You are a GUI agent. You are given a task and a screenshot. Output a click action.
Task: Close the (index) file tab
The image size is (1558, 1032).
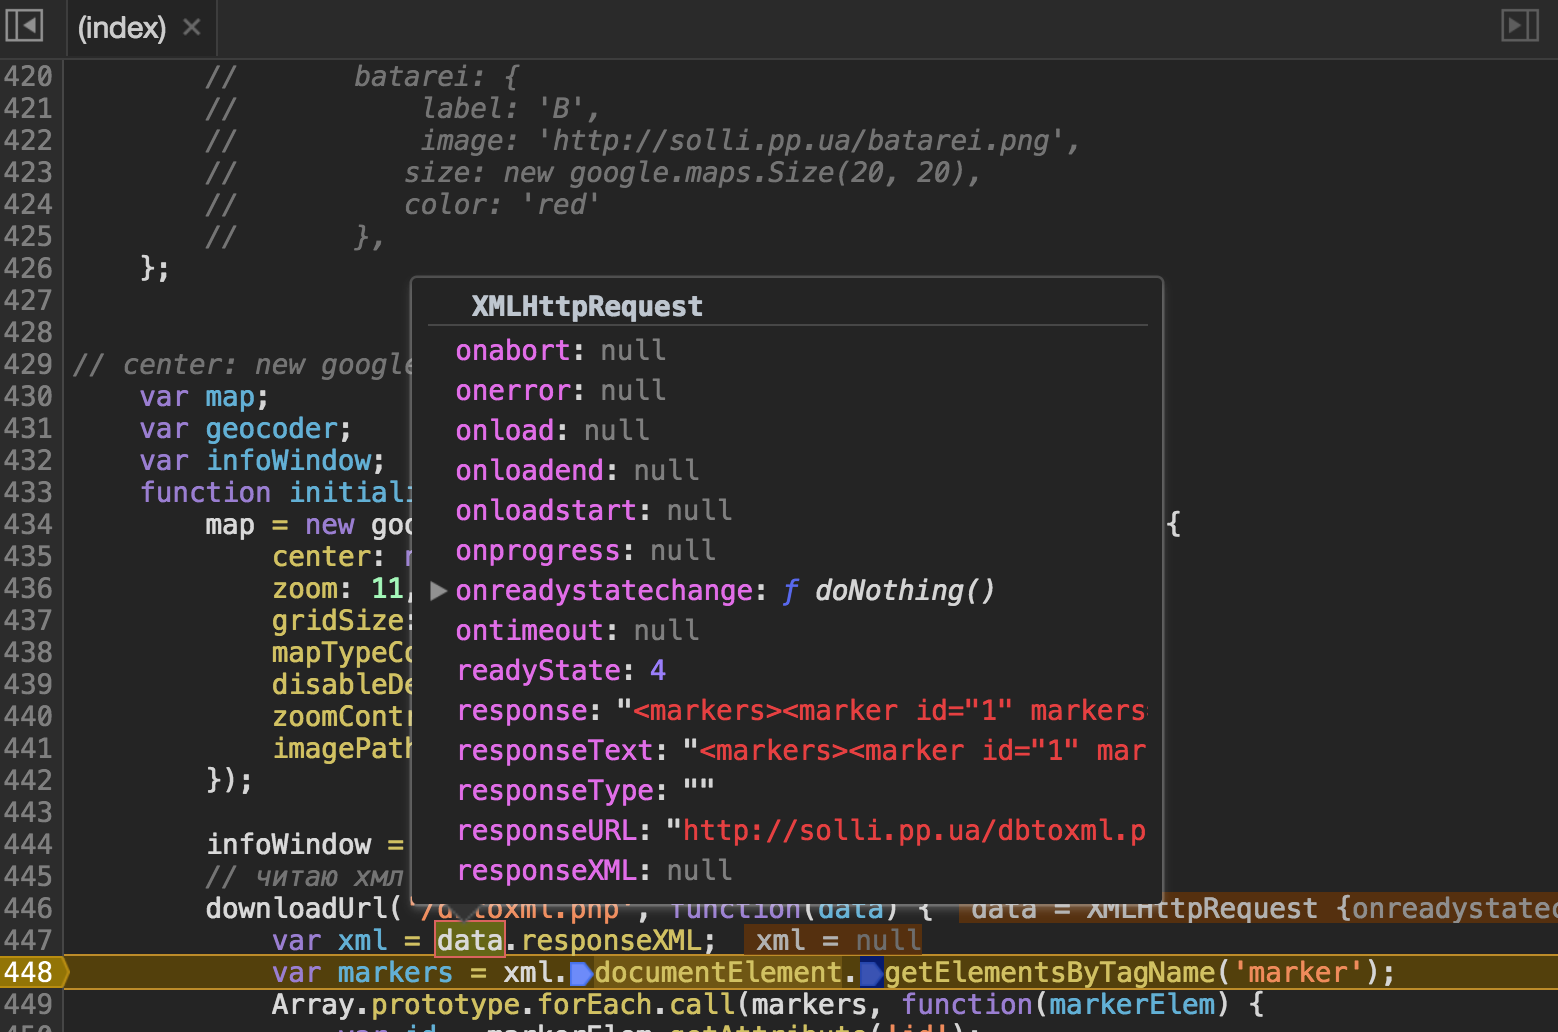[192, 27]
